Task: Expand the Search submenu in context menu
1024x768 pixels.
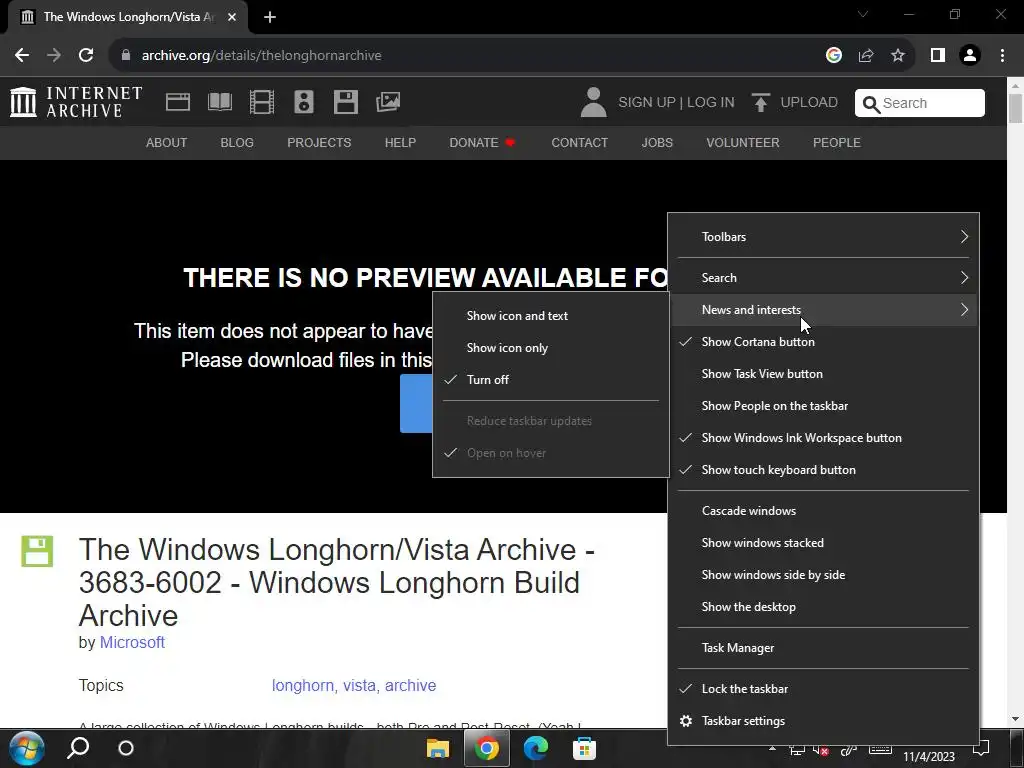Action: (x=823, y=278)
